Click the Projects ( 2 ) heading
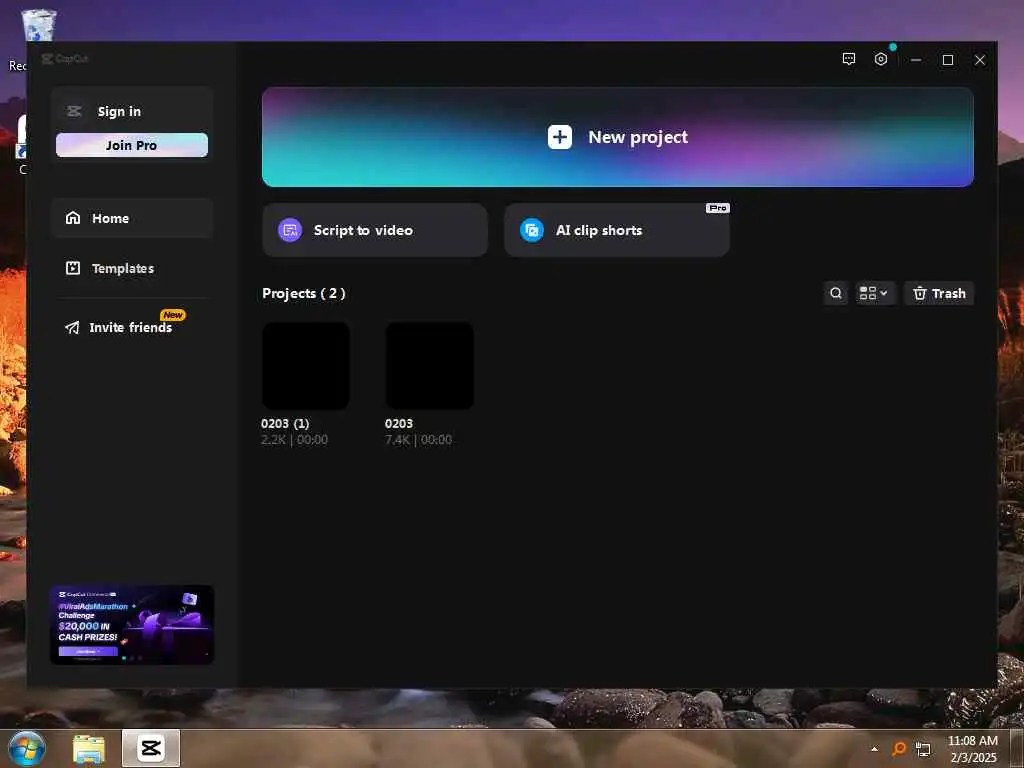Screen dimensions: 1024x768 pyautogui.click(x=304, y=293)
